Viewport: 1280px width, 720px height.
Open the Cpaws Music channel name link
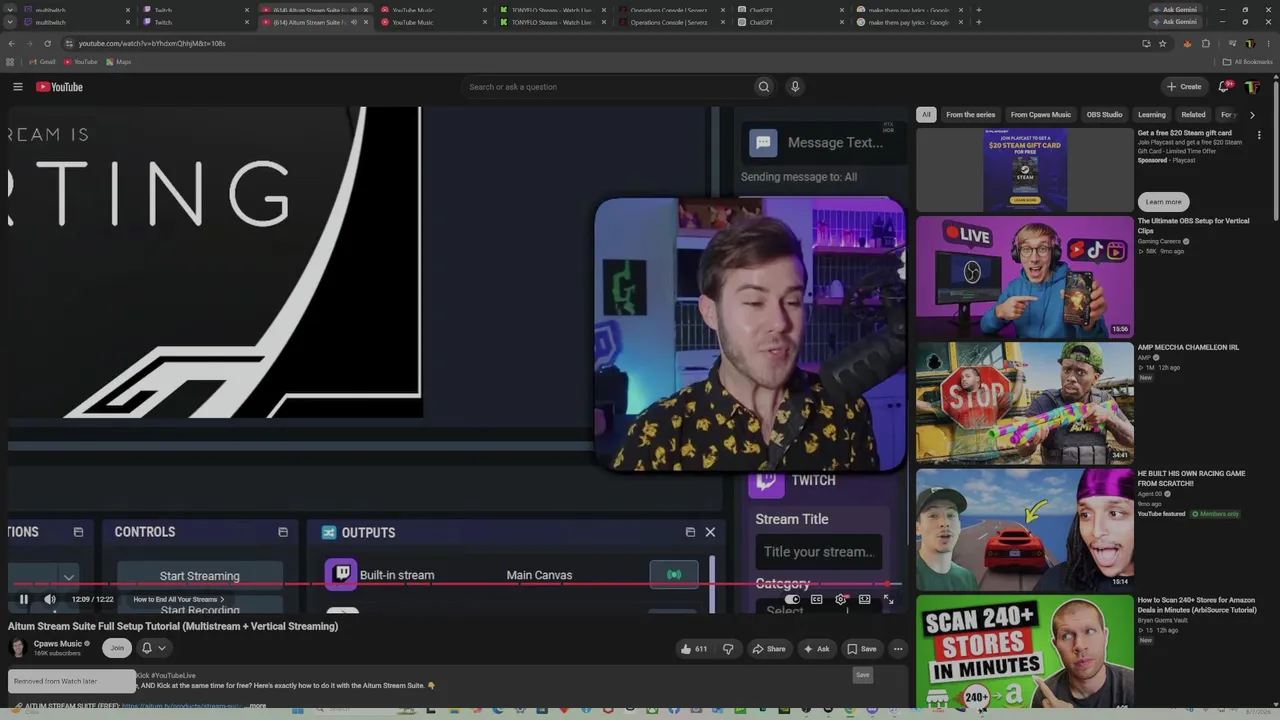click(x=58, y=644)
